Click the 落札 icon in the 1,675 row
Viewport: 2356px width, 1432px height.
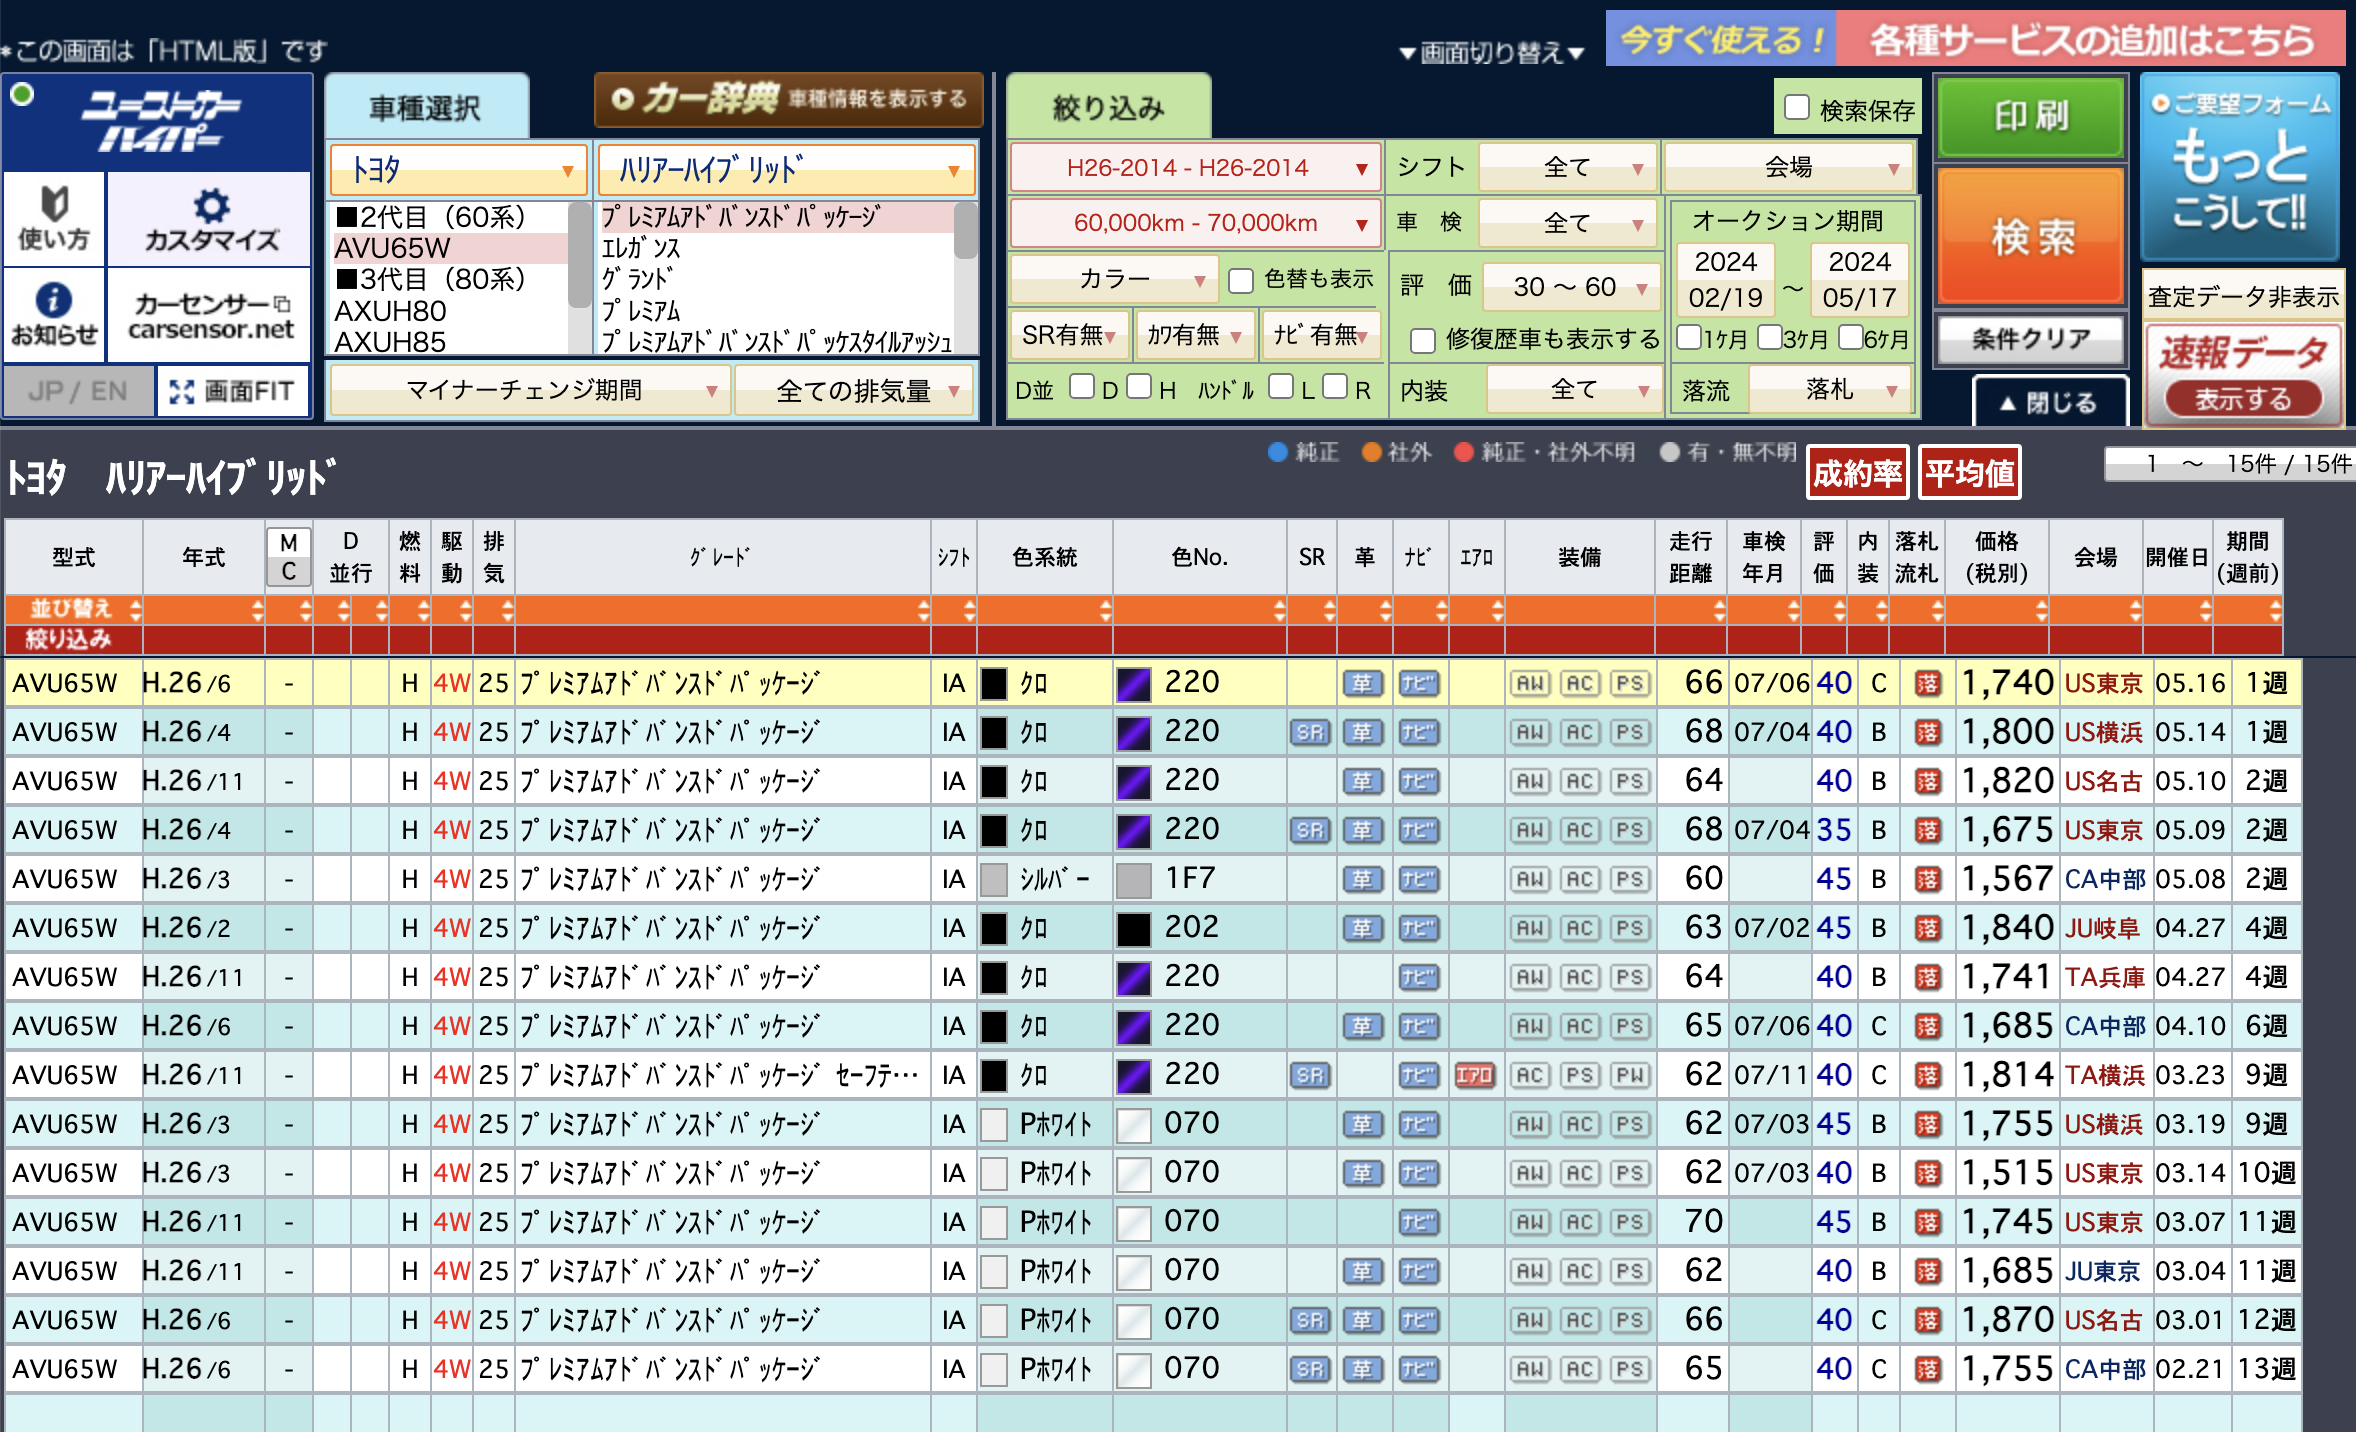[x=1926, y=830]
